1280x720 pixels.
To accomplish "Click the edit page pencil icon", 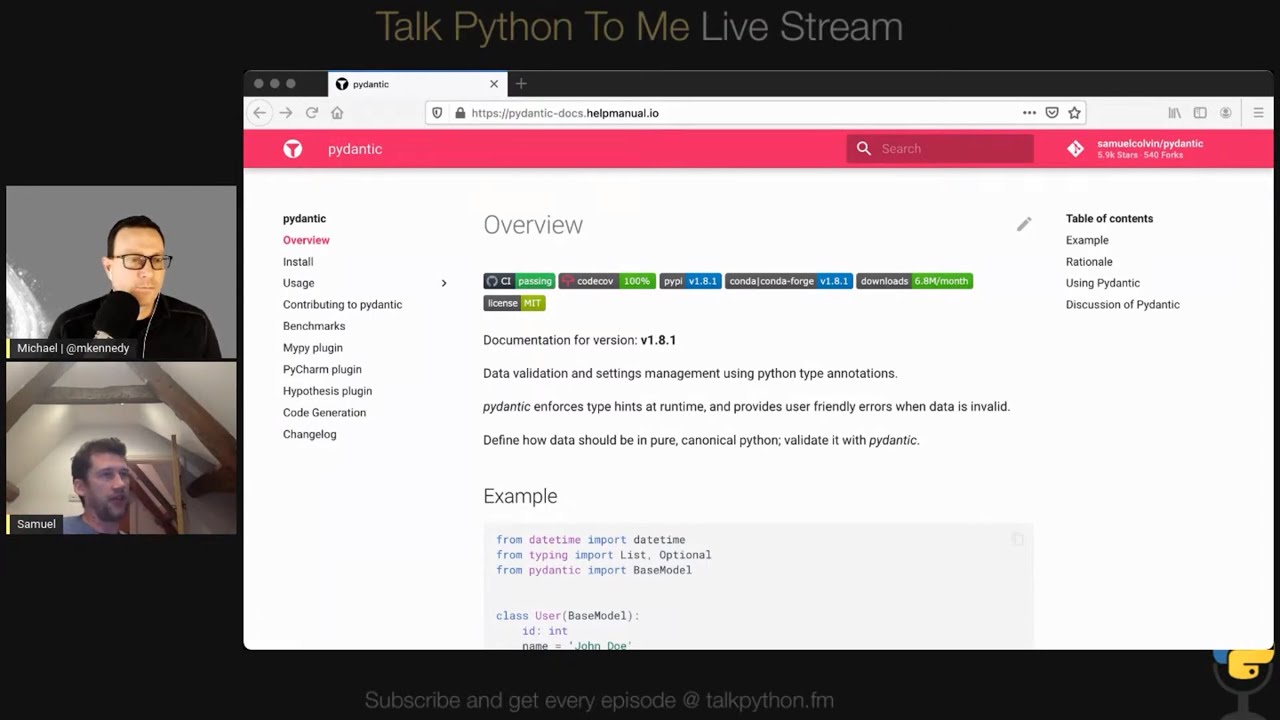I will (x=1023, y=225).
